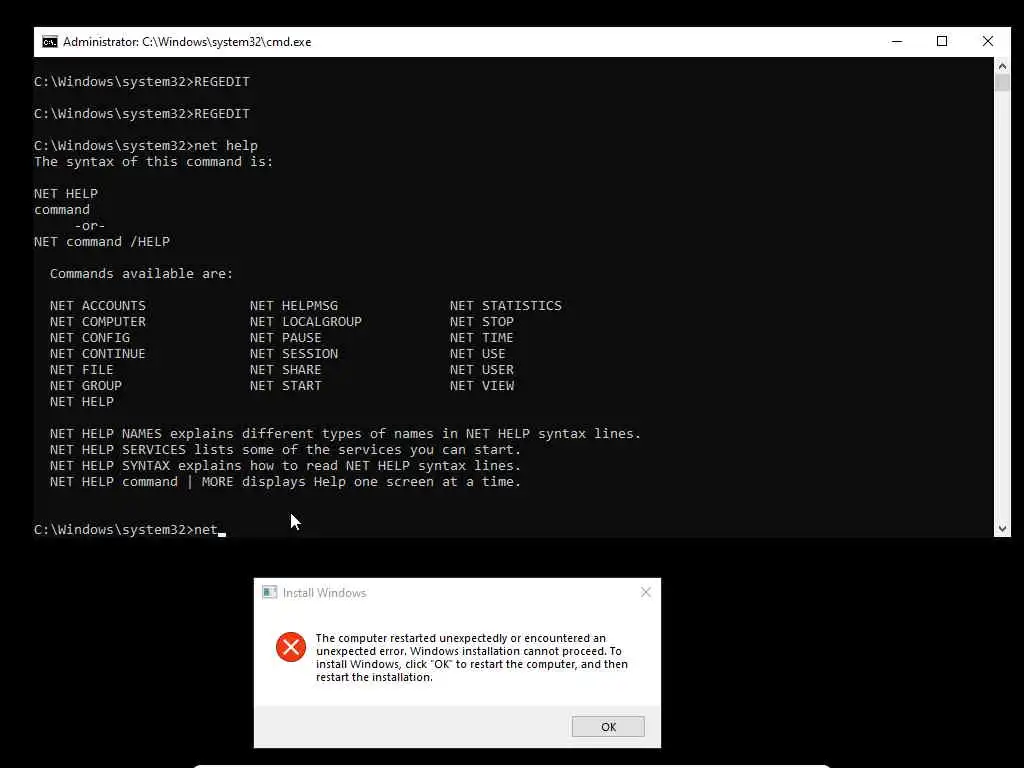Screen dimensions: 1024x768
Task: Click the red error icon in dialog
Action: click(291, 647)
